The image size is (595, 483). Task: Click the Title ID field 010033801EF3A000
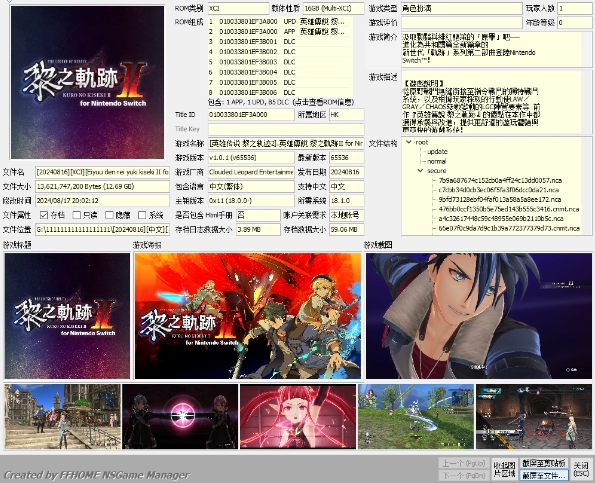tap(251, 115)
